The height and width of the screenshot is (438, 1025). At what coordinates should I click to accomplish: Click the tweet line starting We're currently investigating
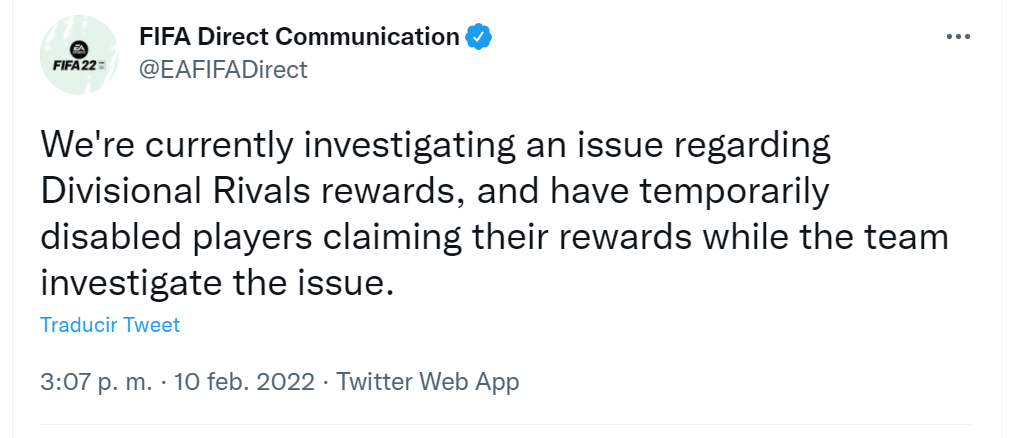point(435,146)
